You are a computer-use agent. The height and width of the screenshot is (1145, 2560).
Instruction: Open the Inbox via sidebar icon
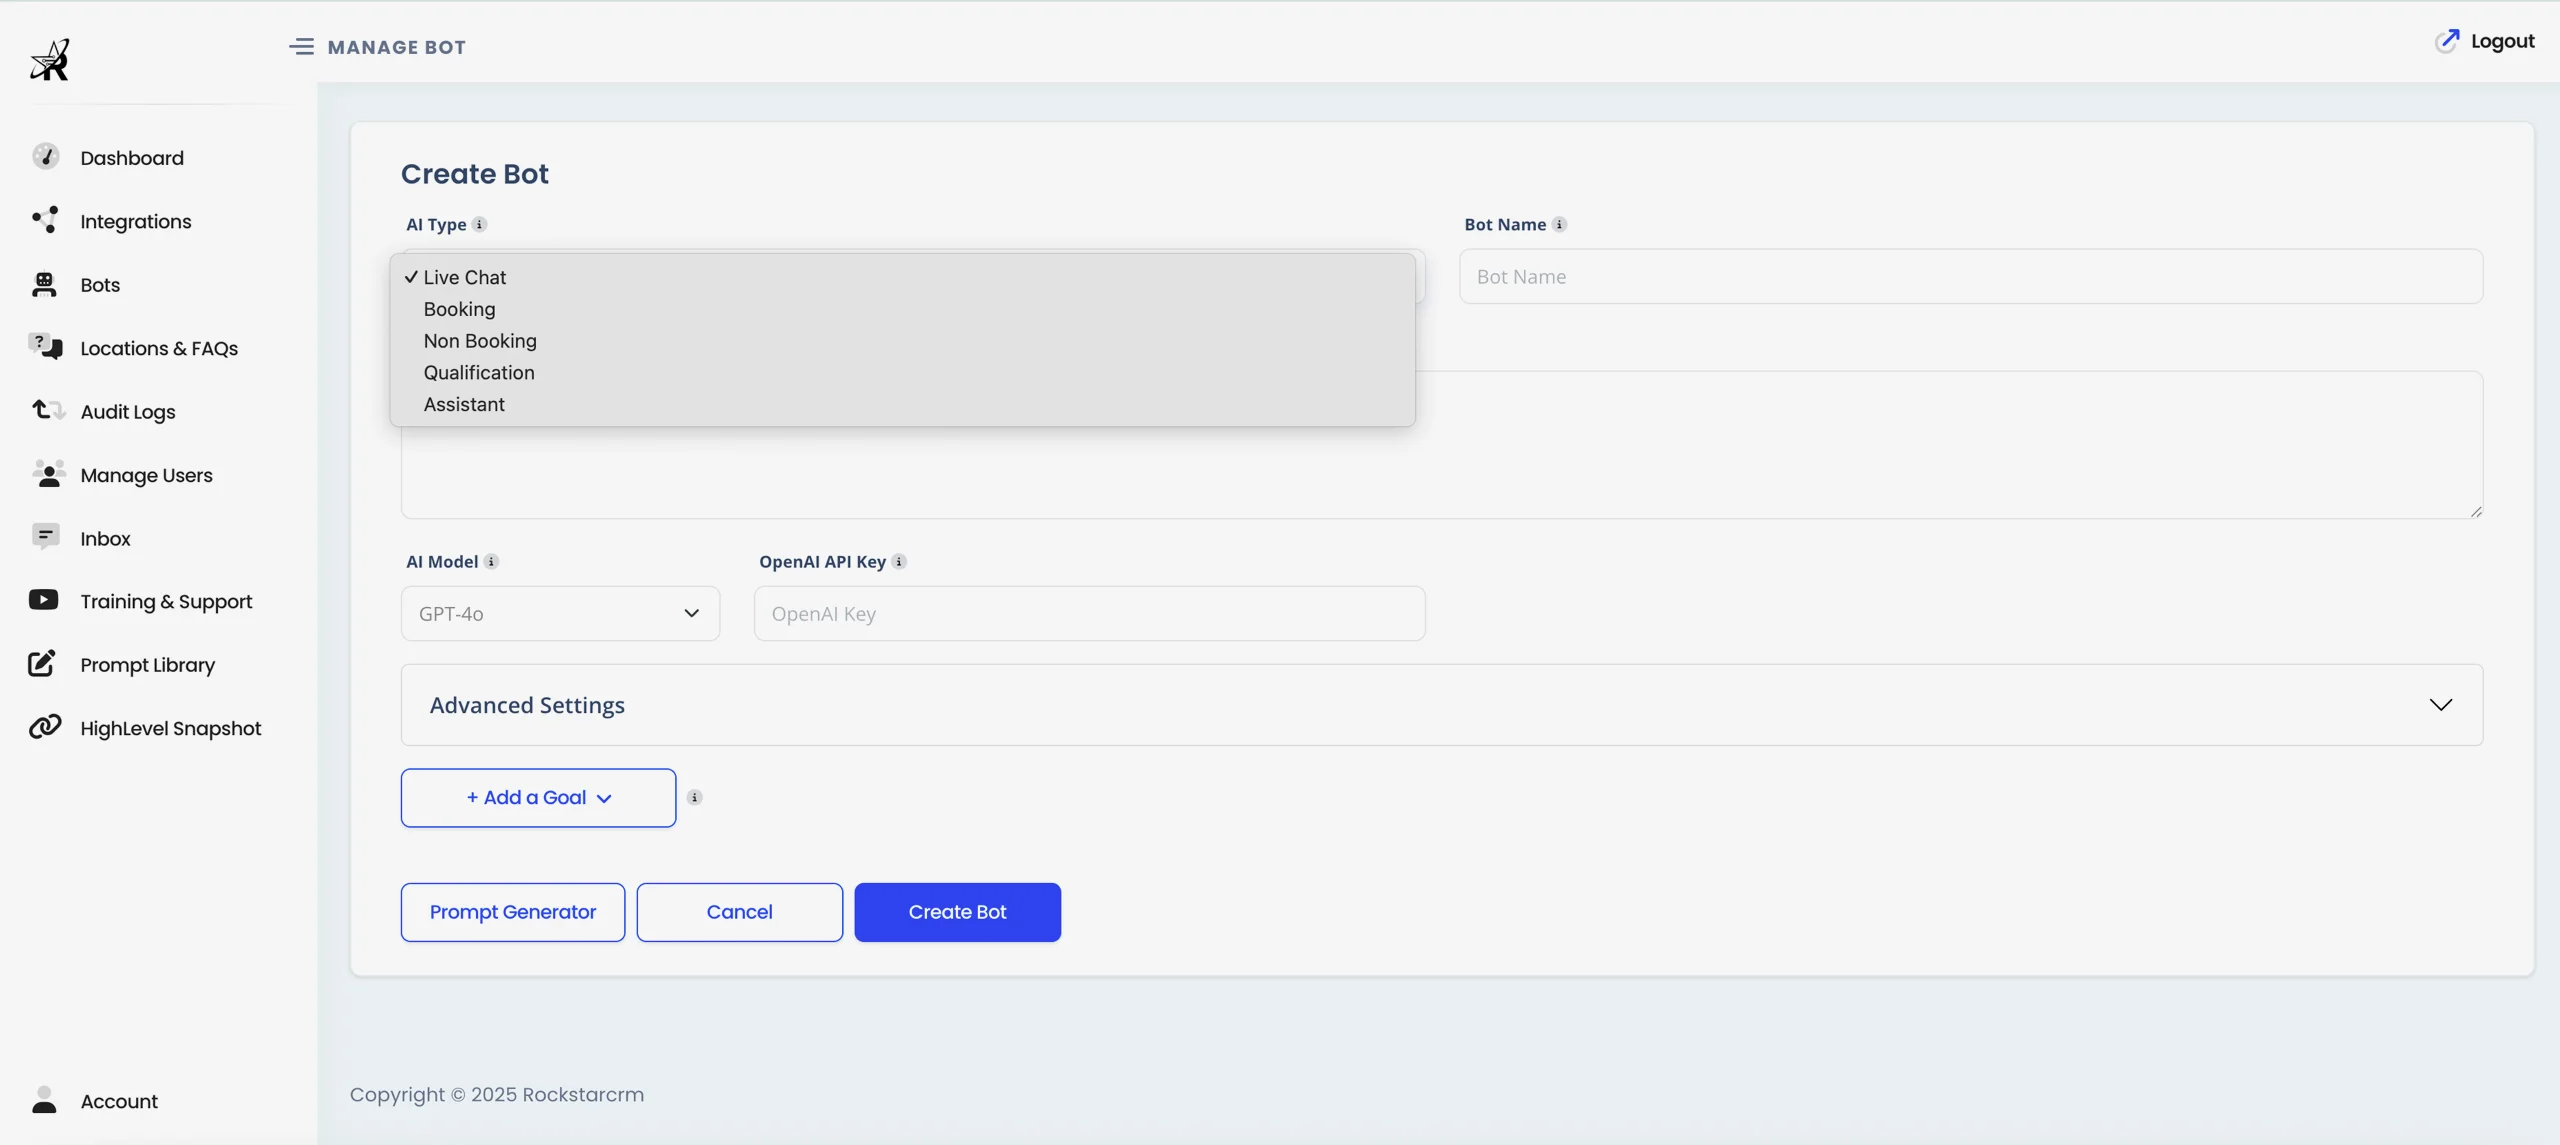coord(46,537)
